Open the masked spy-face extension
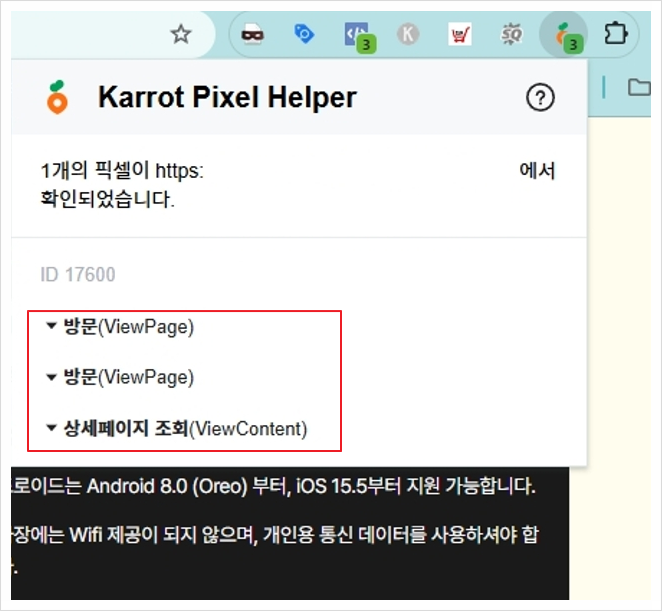 point(252,34)
